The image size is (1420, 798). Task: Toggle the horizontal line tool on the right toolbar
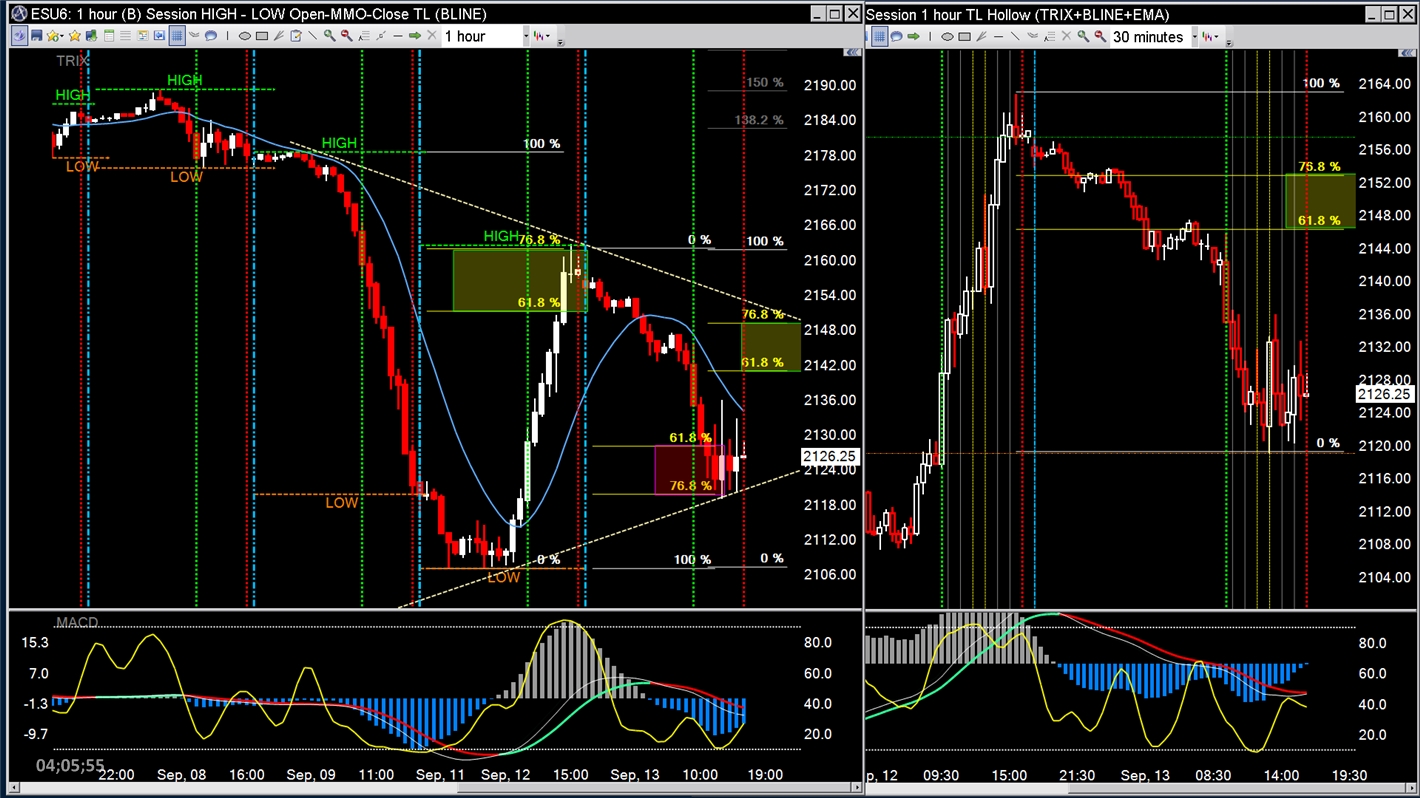click(x=996, y=37)
